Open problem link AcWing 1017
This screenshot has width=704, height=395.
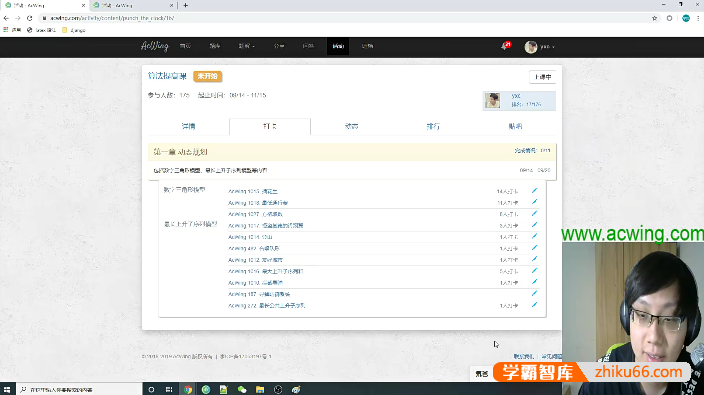[265, 225]
